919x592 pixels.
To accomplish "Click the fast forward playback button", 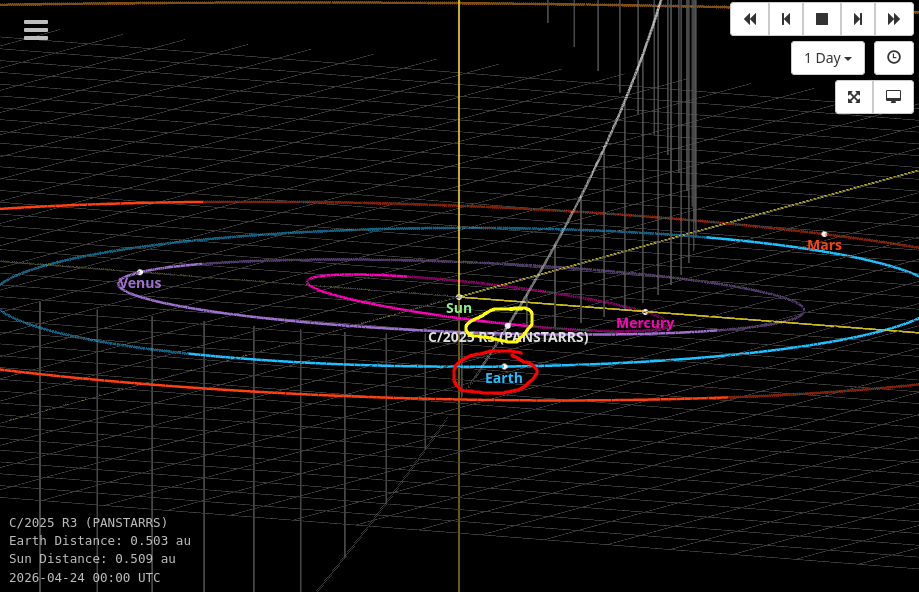I will click(894, 19).
